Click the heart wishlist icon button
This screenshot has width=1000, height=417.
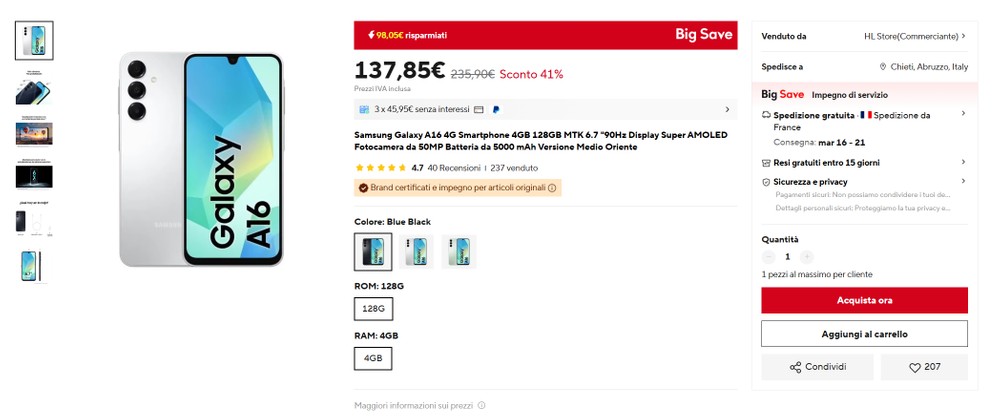915,367
